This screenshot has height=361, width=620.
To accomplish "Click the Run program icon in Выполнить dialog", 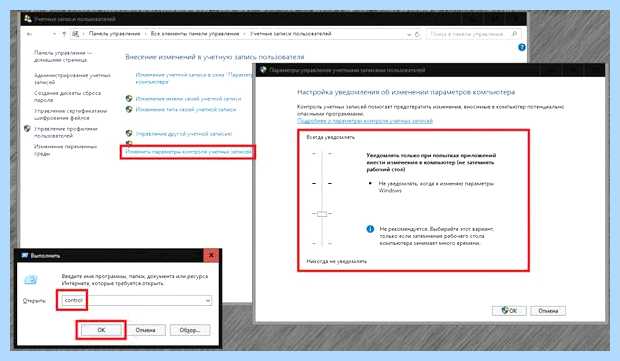I will 31,280.
